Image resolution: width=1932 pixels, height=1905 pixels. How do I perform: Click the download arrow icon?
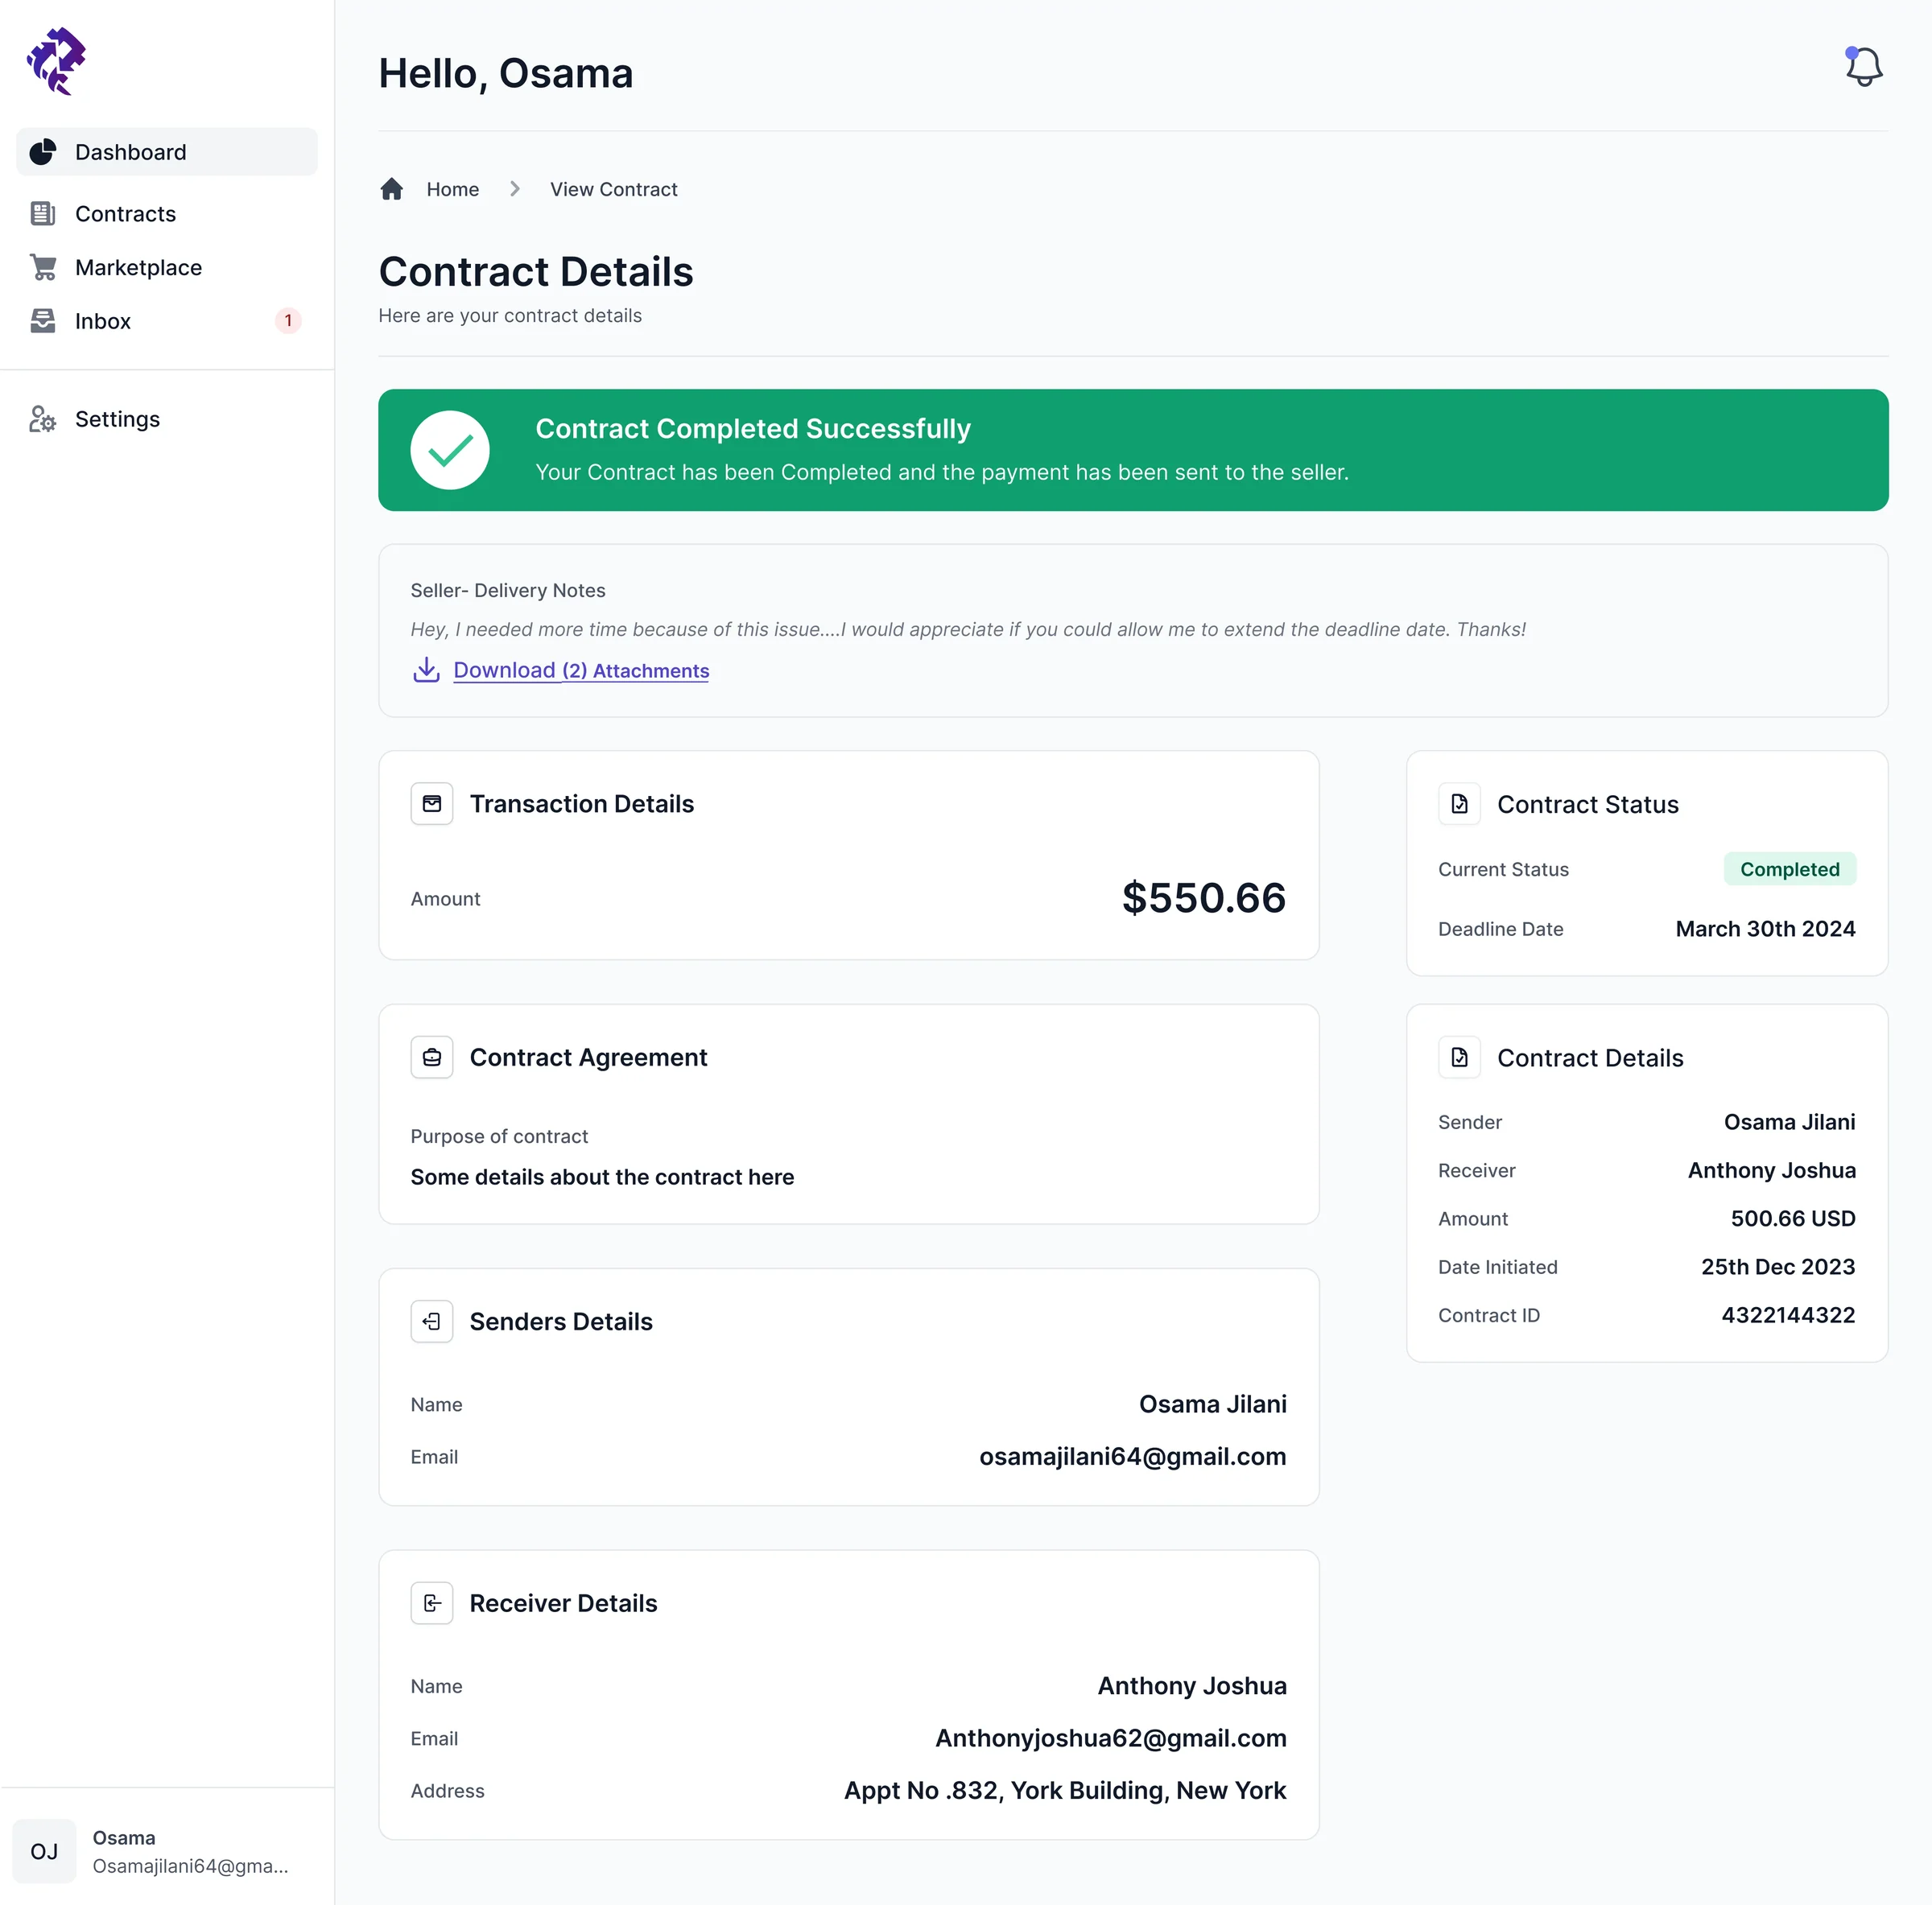coord(426,670)
